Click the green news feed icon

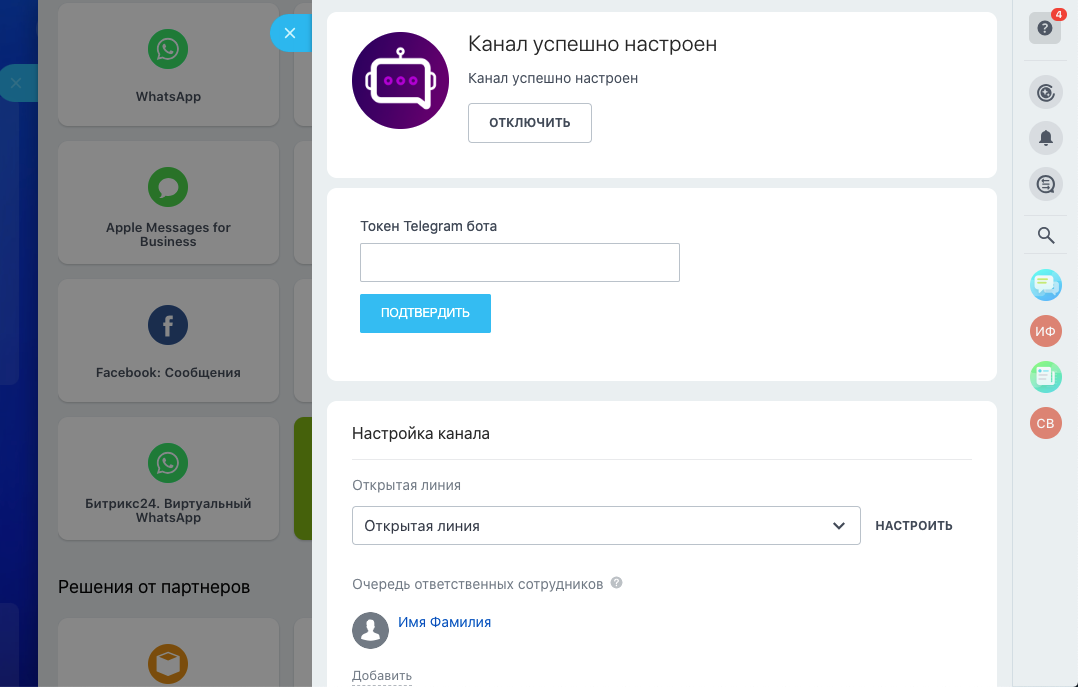1046,377
